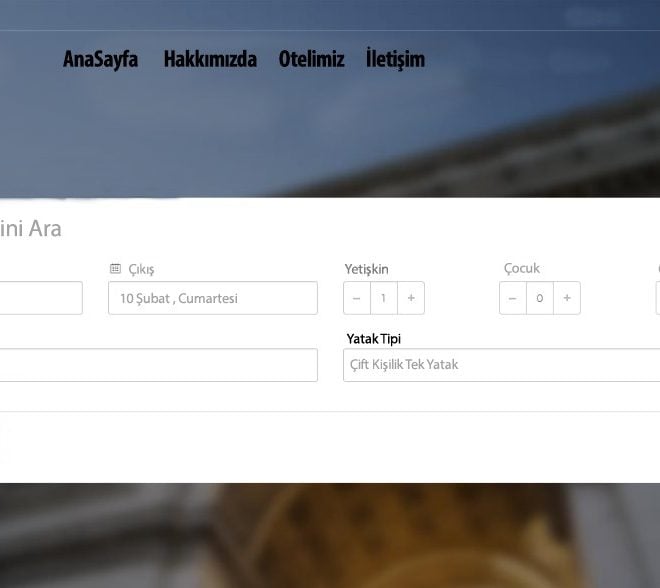Viewport: 660px width, 588px height.
Task: Open the Hakkımızda page
Action: 210,59
